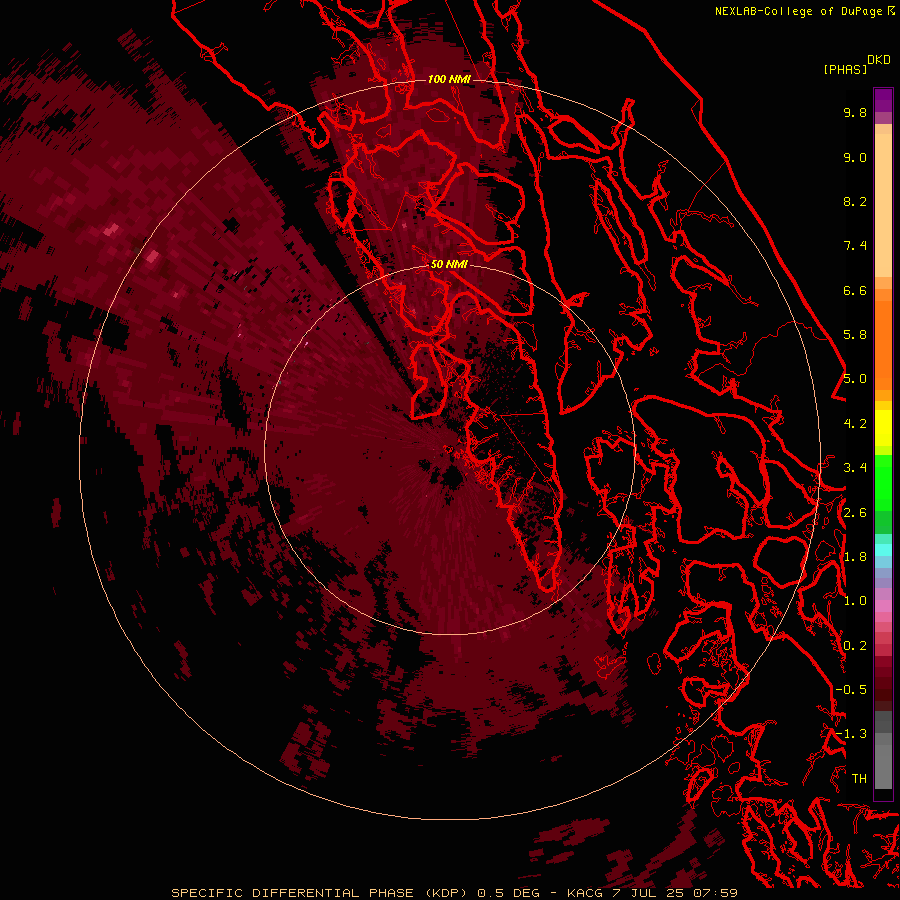Image resolution: width=900 pixels, height=900 pixels.
Task: Pick the pale peach segment of color bar
Action: [x=883, y=205]
